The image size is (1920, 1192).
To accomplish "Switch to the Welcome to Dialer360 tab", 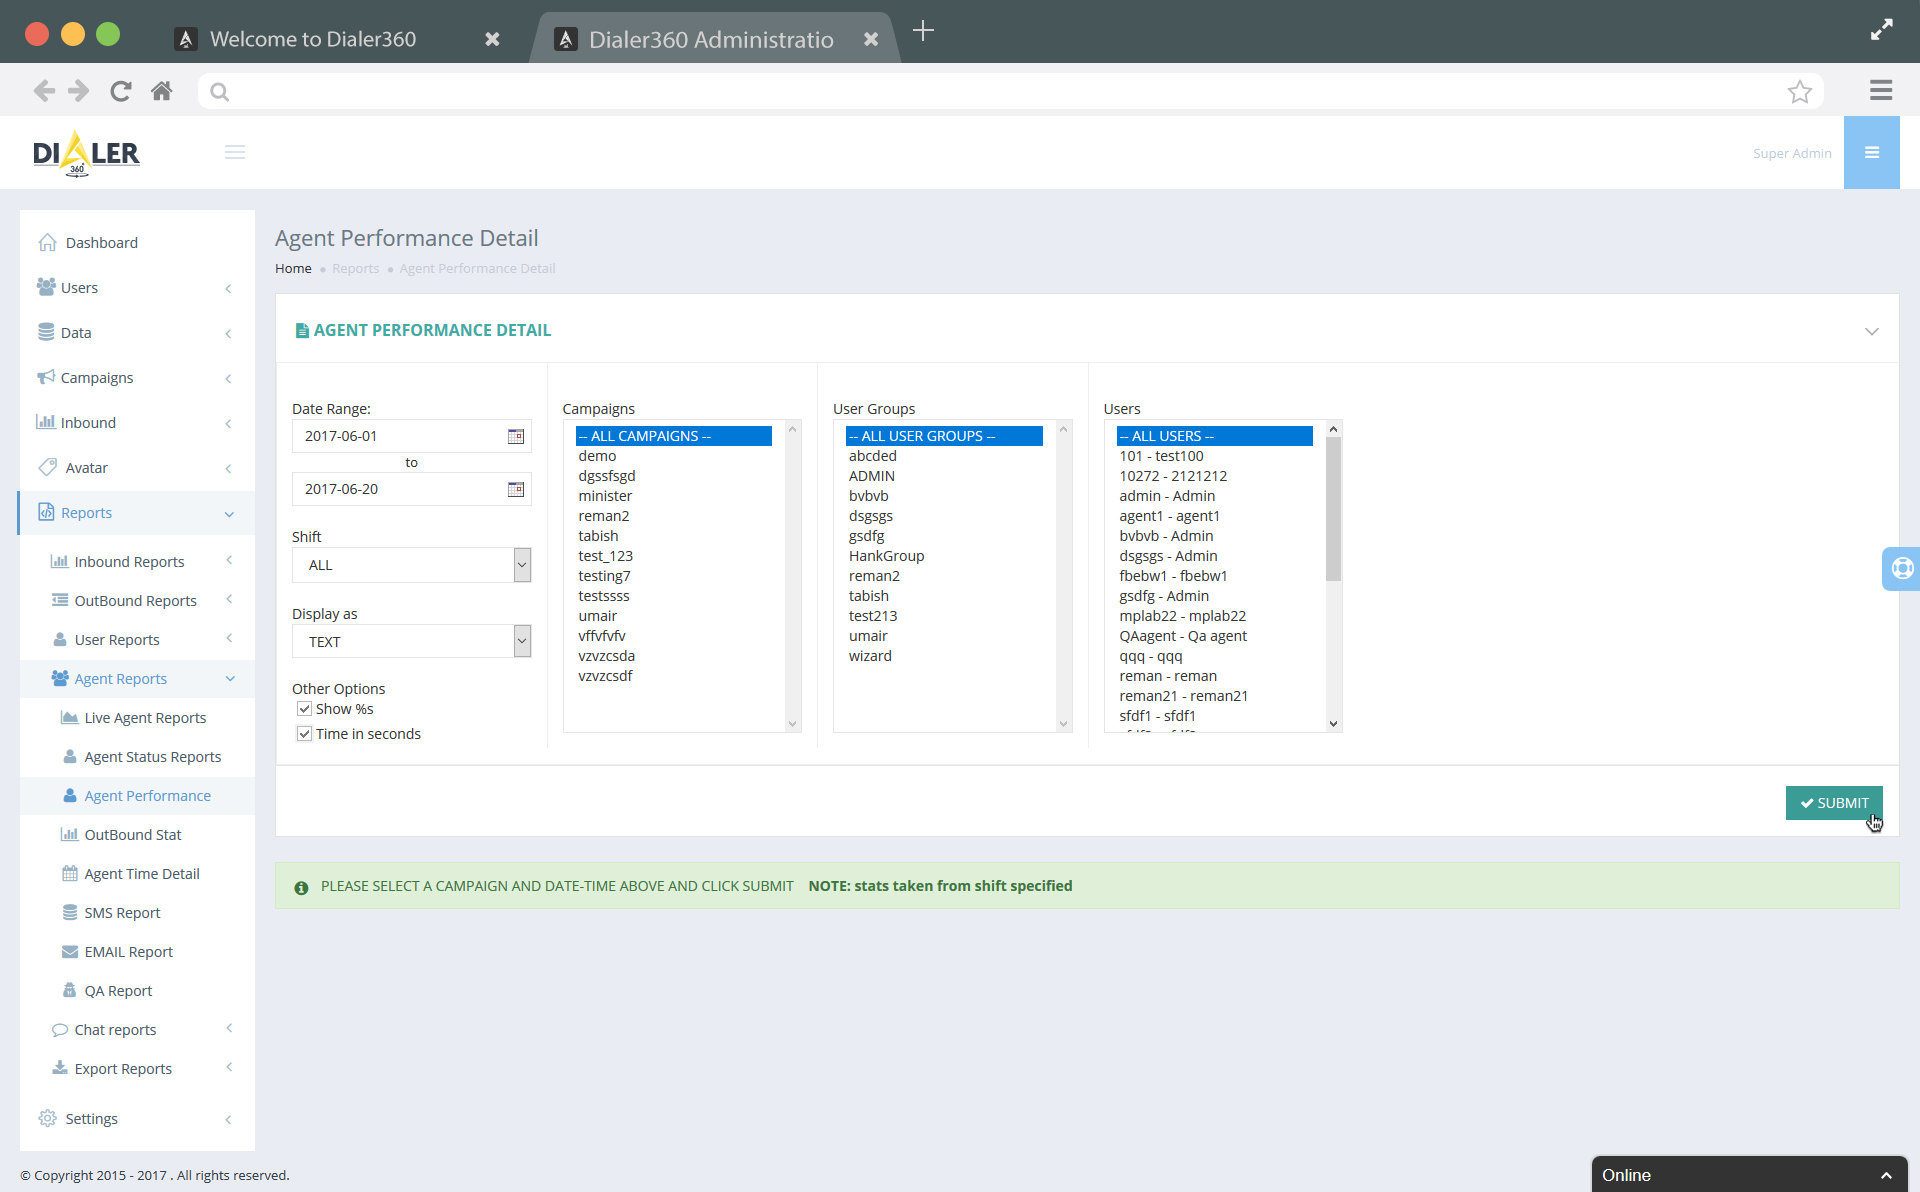I will pyautogui.click(x=312, y=39).
